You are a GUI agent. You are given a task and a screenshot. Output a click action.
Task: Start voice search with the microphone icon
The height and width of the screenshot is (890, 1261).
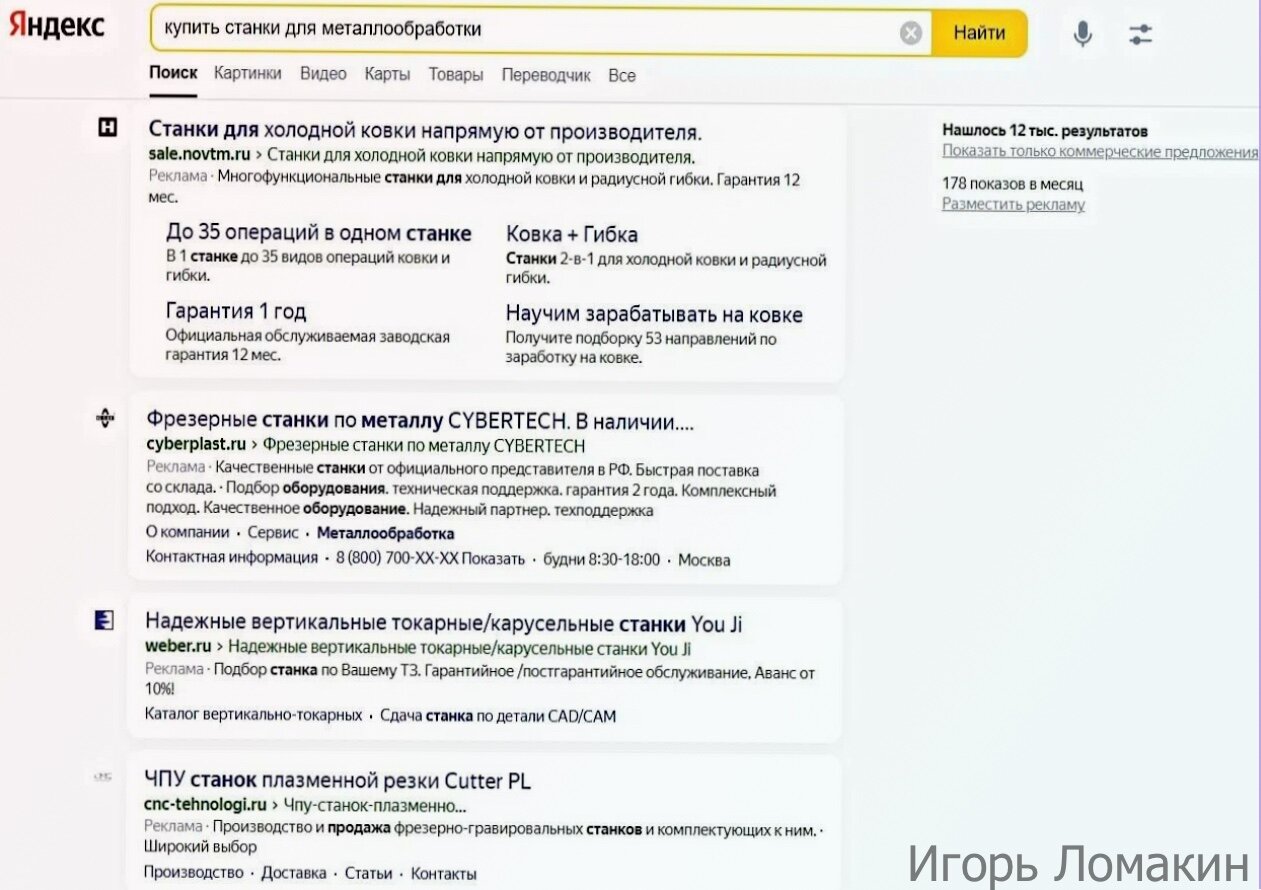(1082, 34)
